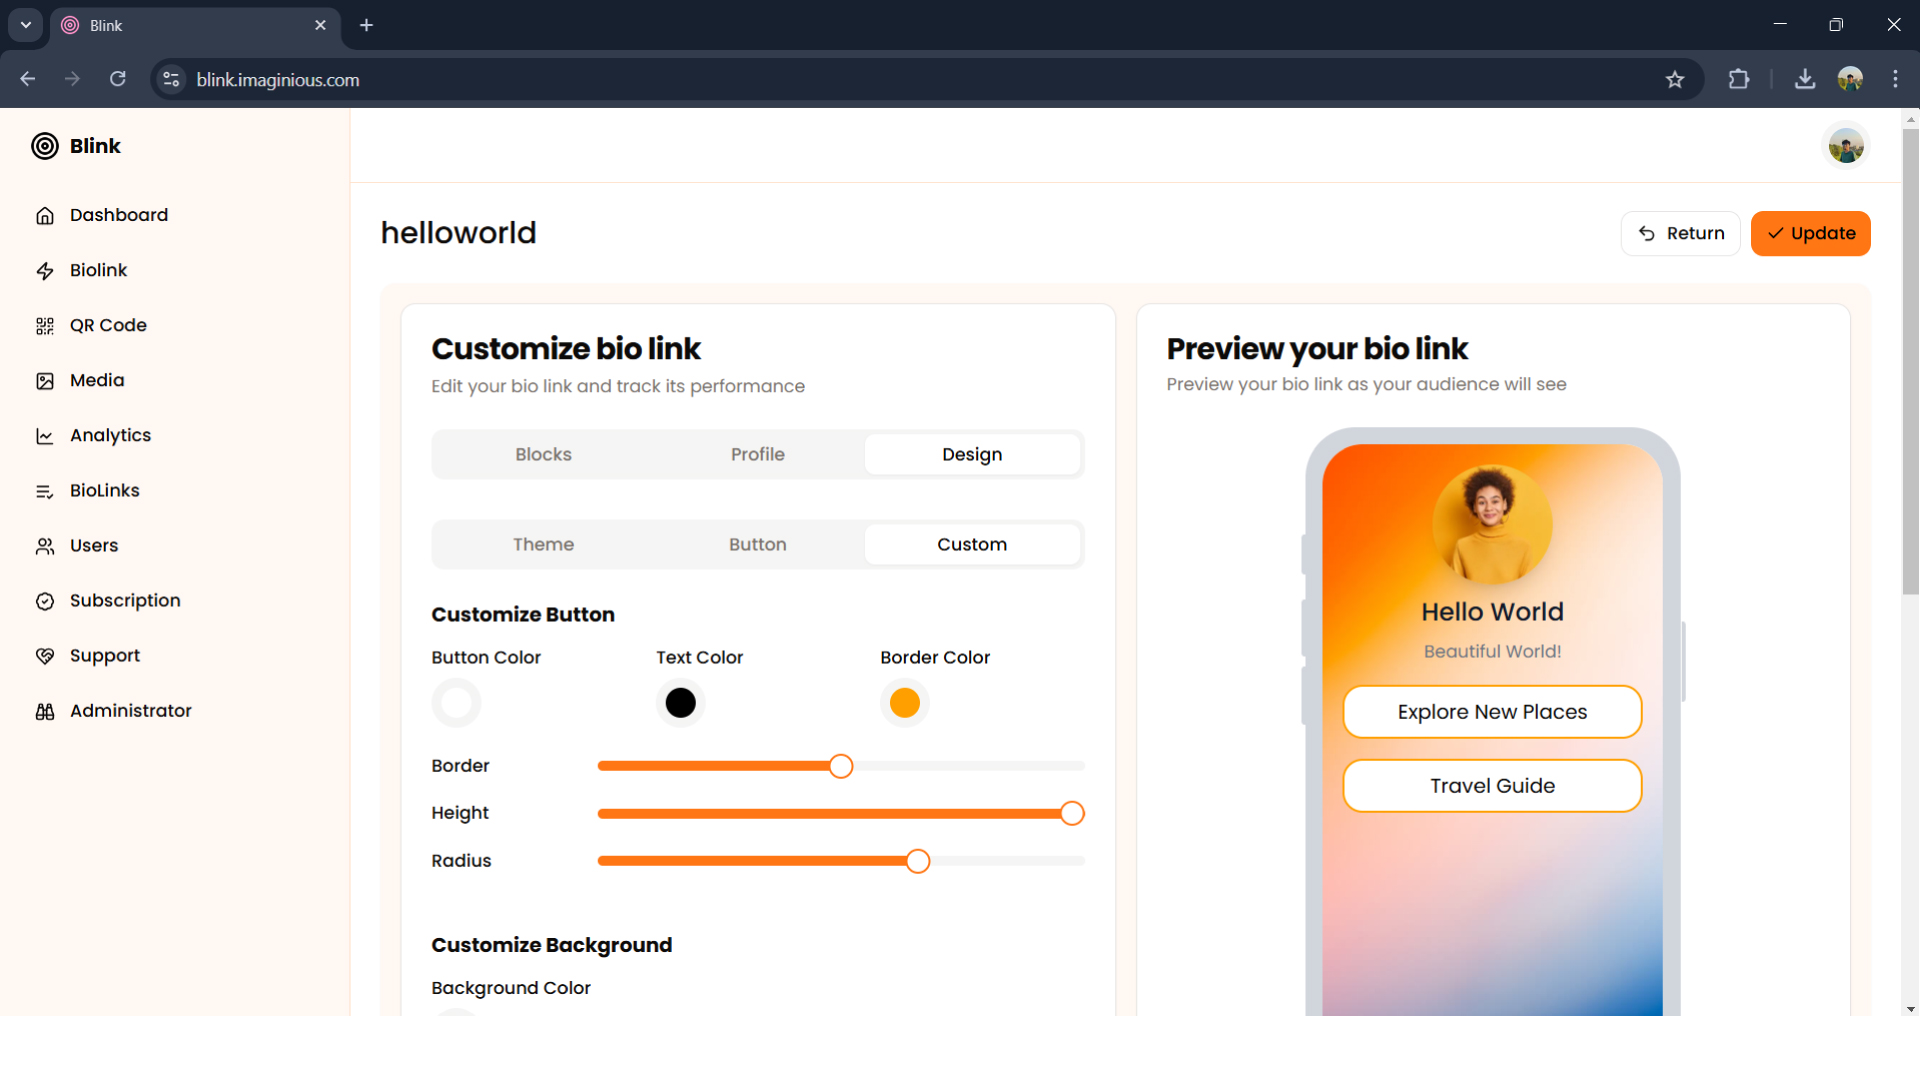The height and width of the screenshot is (1080, 1920).
Task: Click the browser Downloads icon
Action: pyautogui.click(x=1804, y=79)
